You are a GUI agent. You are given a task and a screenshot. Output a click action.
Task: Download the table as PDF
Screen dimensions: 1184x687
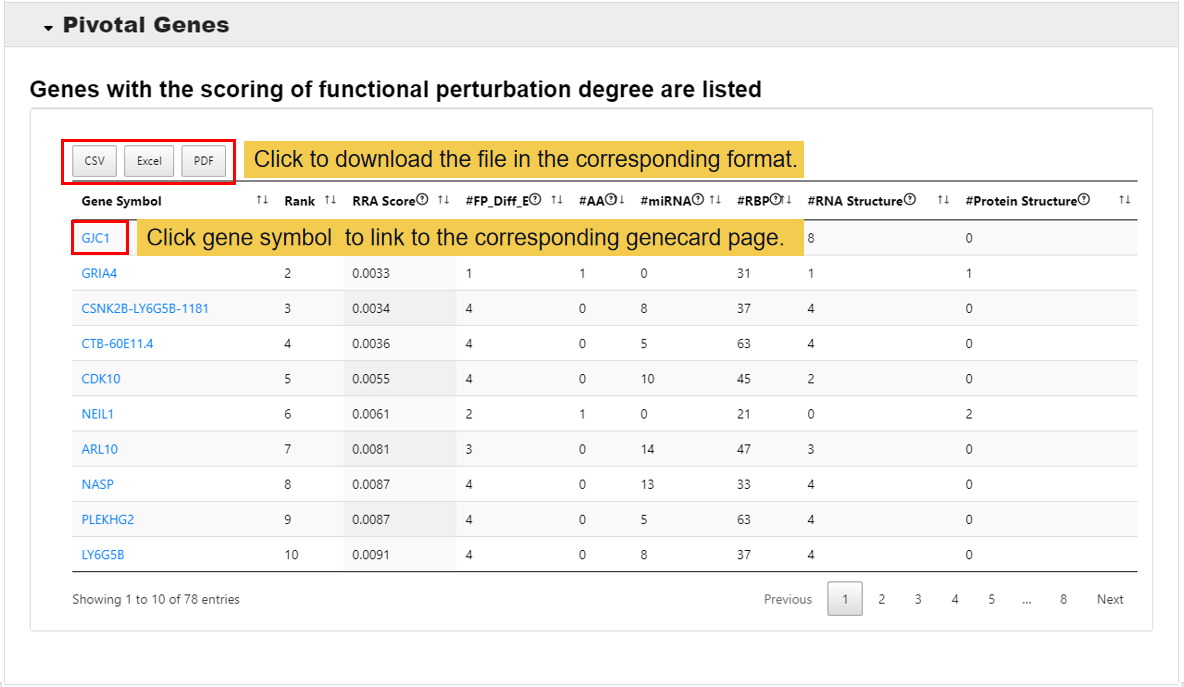click(203, 161)
